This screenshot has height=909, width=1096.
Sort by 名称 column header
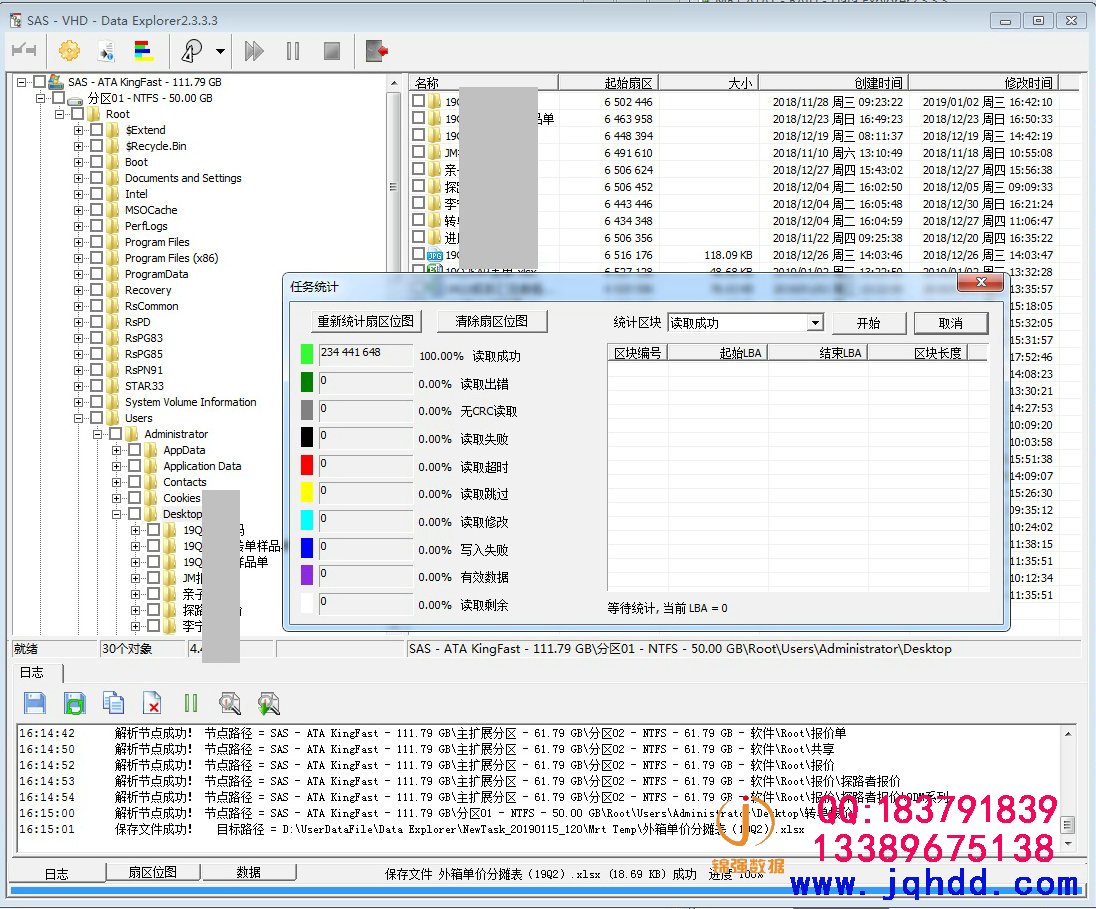484,83
